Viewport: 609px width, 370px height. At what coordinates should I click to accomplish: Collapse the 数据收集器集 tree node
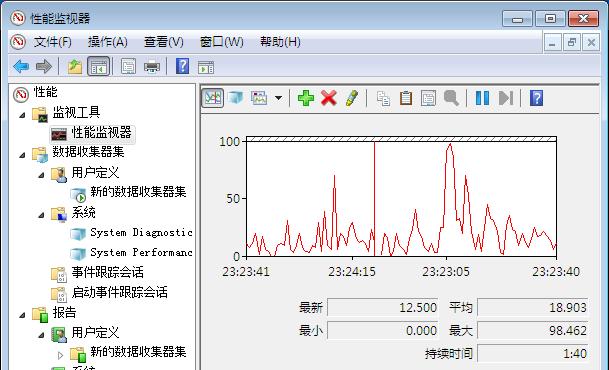click(x=23, y=155)
